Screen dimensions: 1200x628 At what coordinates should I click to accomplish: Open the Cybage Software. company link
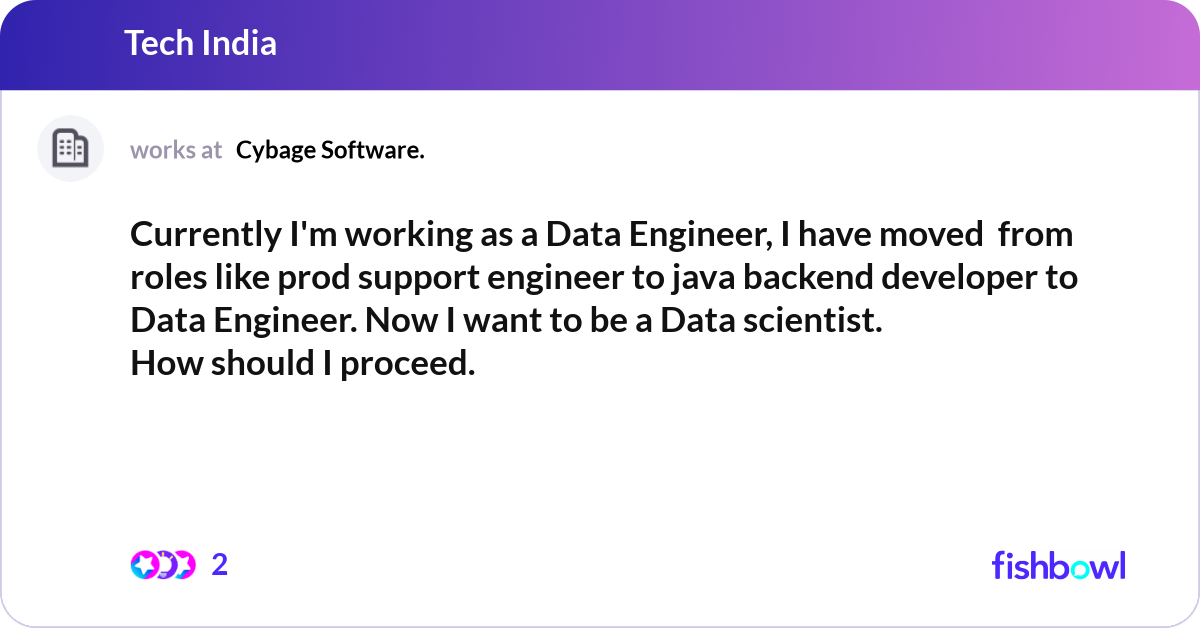tap(330, 150)
